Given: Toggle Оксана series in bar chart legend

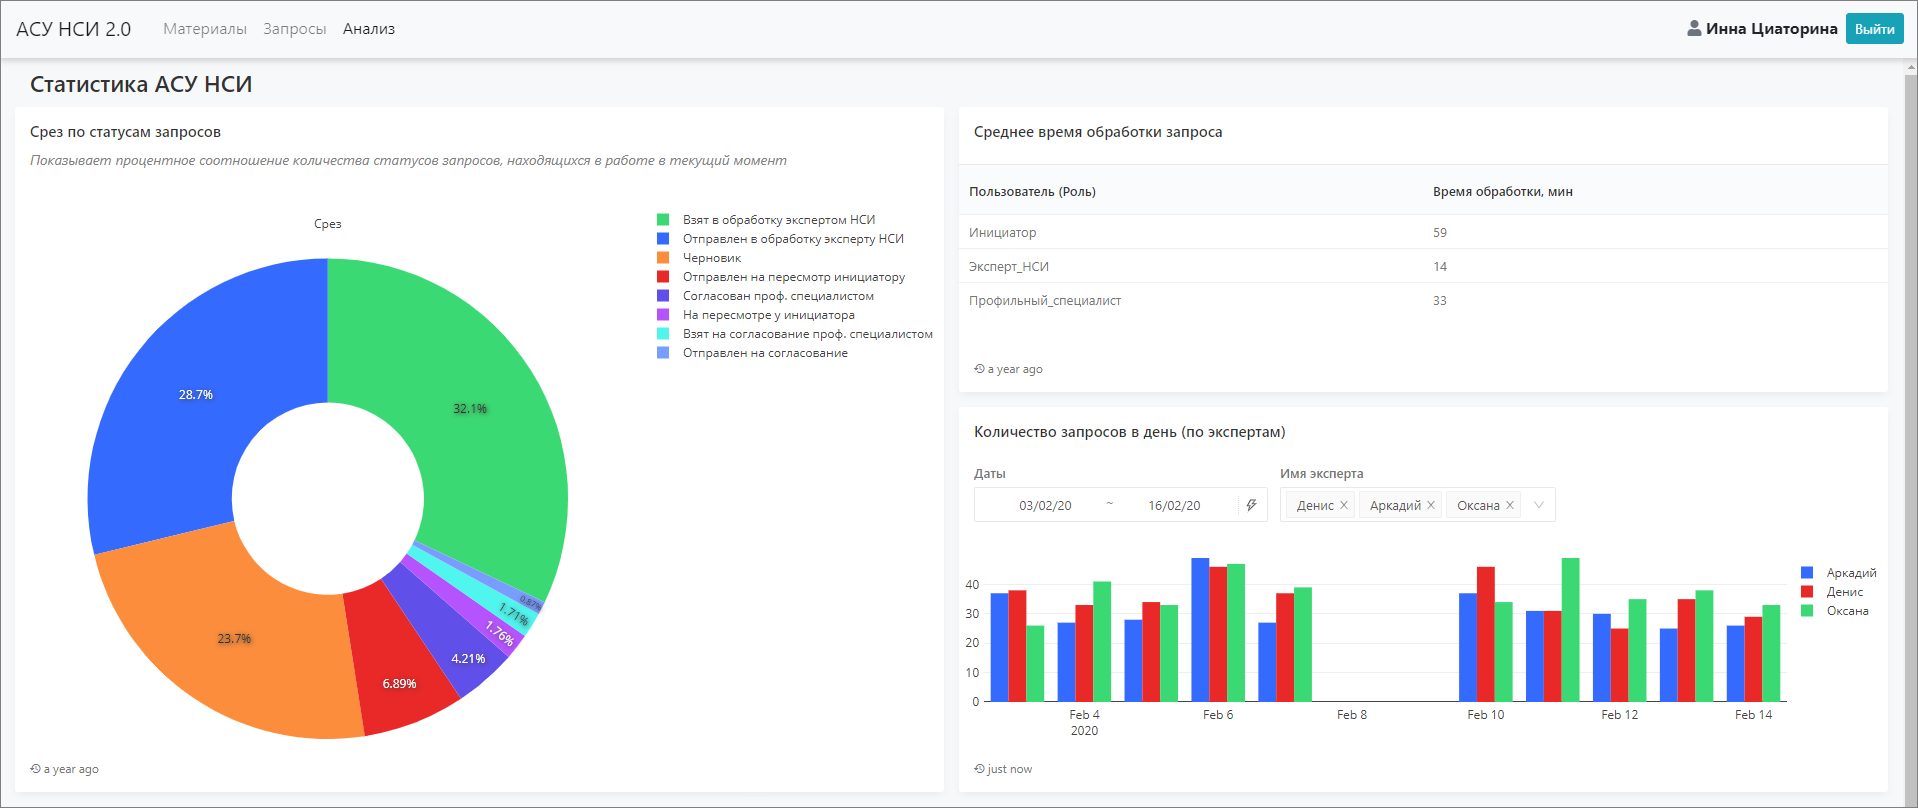Looking at the screenshot, I should click(x=1846, y=611).
